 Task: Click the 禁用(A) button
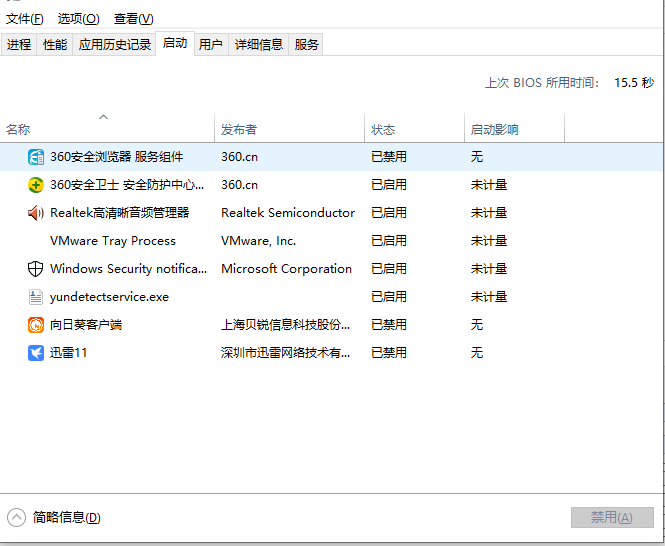[x=612, y=518]
